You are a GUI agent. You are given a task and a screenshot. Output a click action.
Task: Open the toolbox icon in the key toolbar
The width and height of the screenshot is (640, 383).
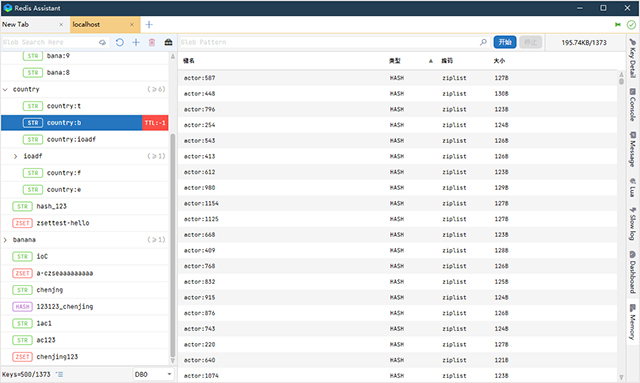pos(168,42)
